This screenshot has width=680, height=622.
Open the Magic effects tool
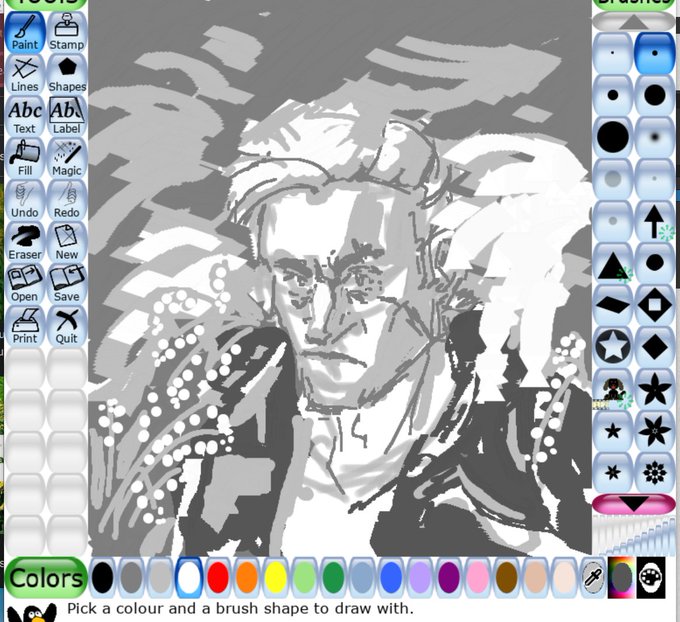pyautogui.click(x=67, y=158)
